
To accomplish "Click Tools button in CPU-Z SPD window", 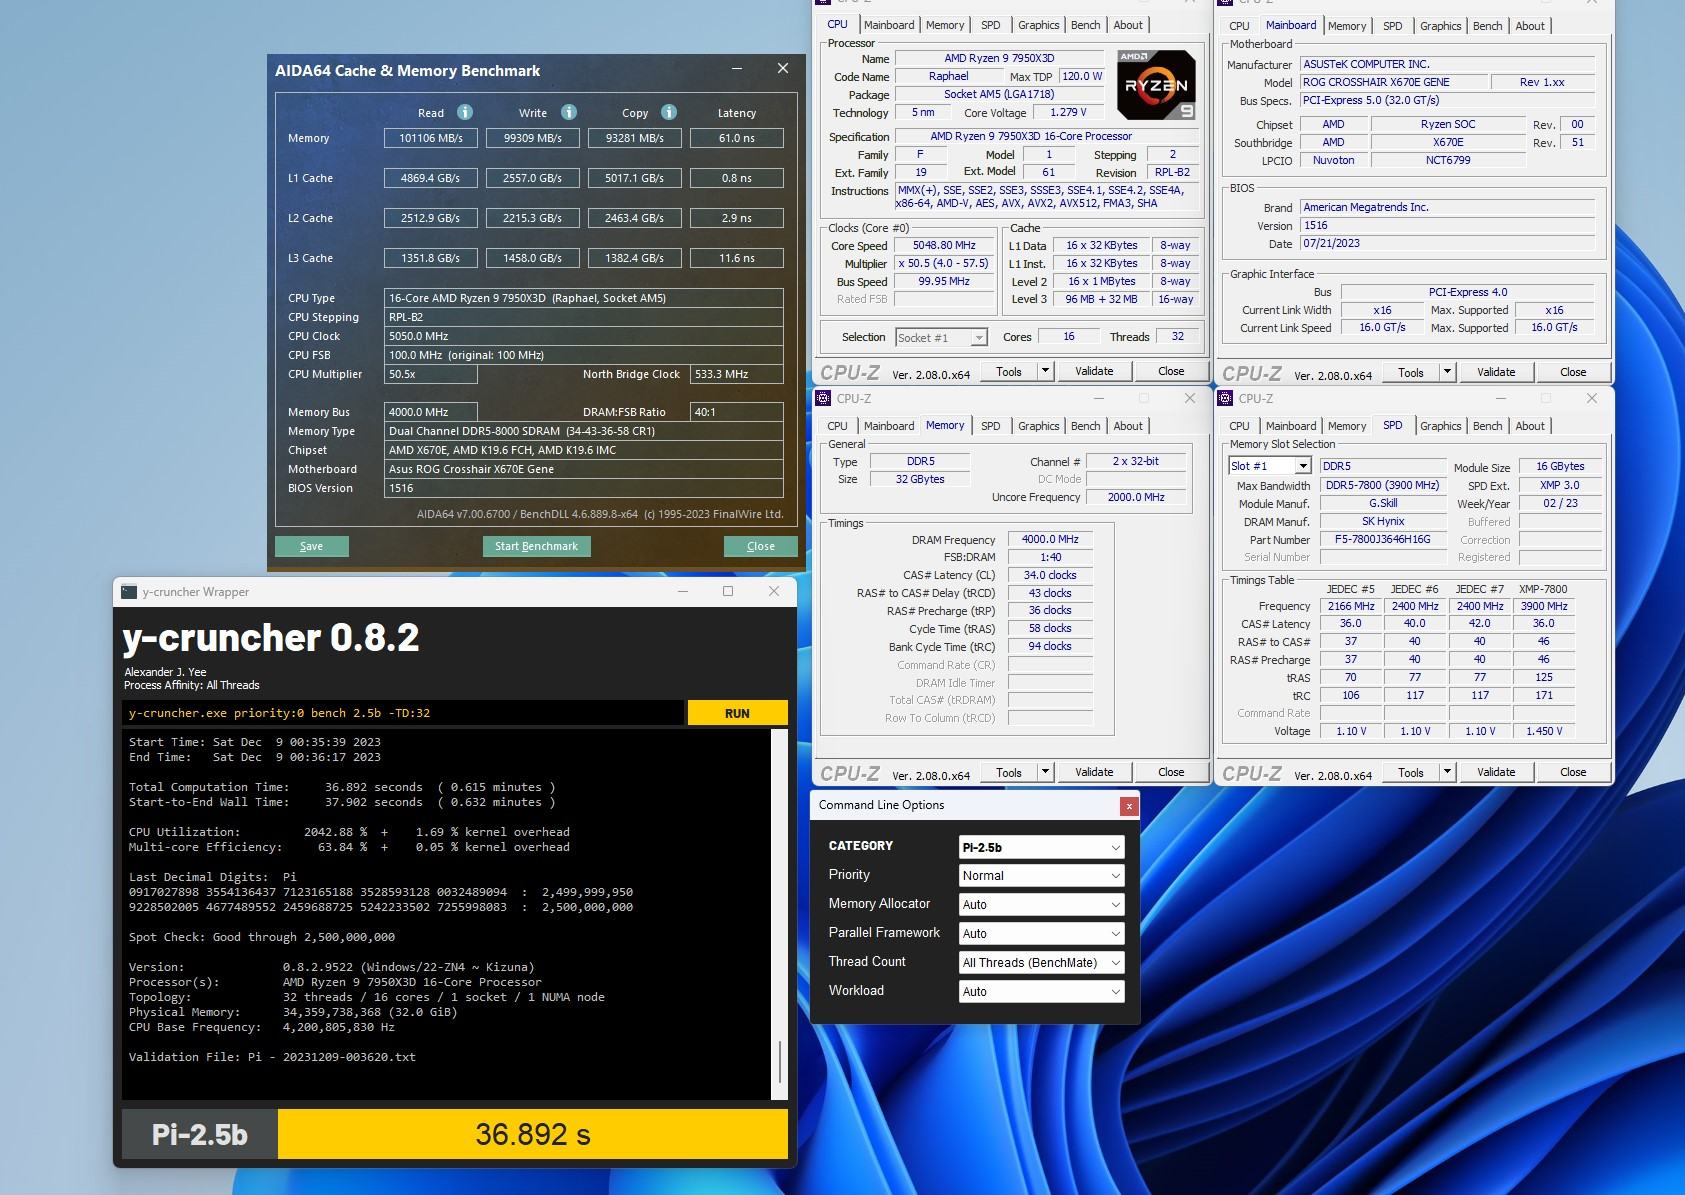I will tap(1411, 772).
